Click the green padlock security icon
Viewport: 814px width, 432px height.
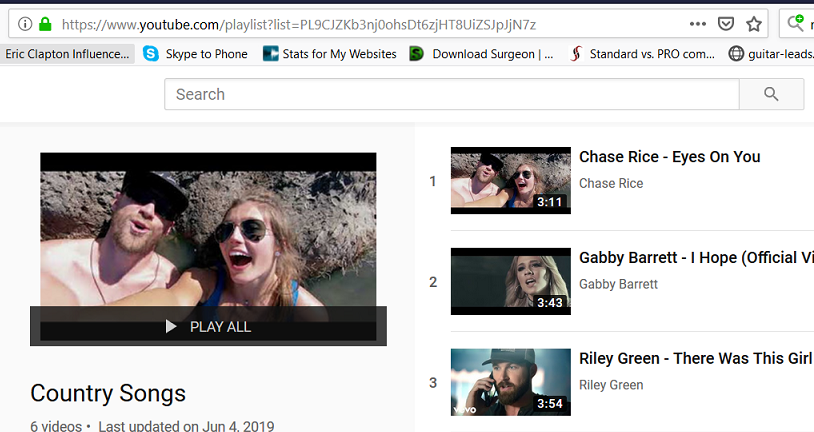coord(45,24)
